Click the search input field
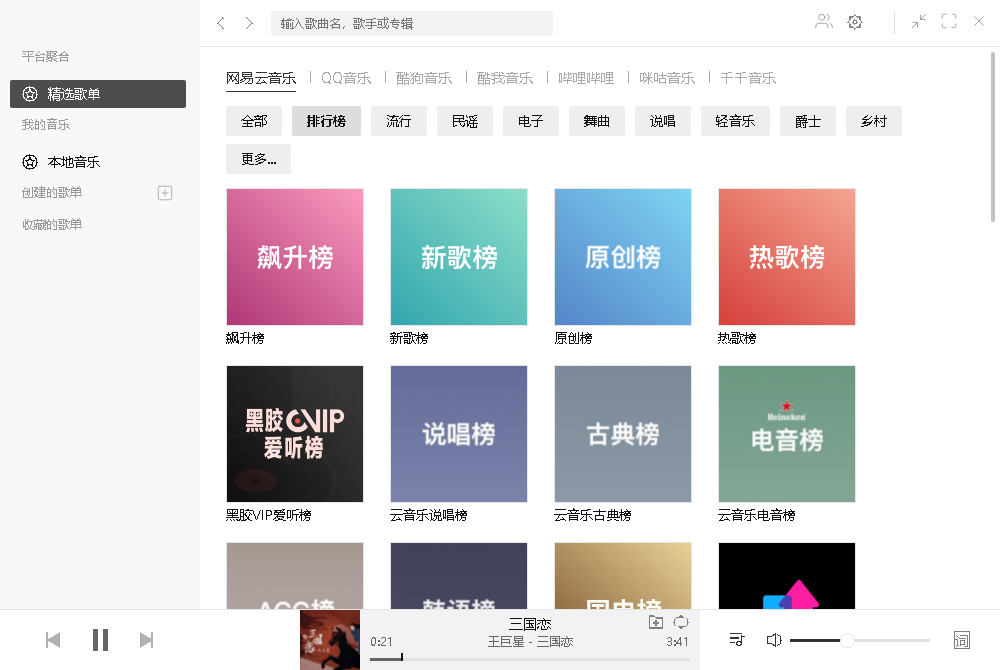Viewport: 1000px width, 670px height. (x=411, y=24)
